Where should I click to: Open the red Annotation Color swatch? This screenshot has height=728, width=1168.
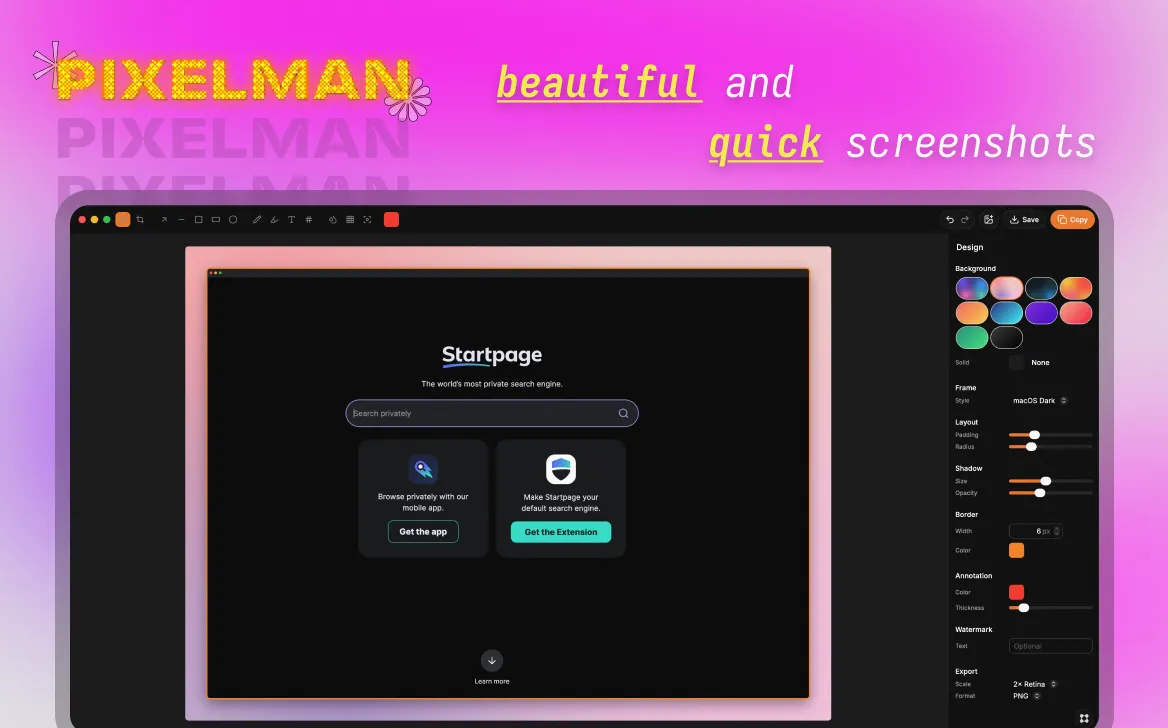coord(1016,592)
